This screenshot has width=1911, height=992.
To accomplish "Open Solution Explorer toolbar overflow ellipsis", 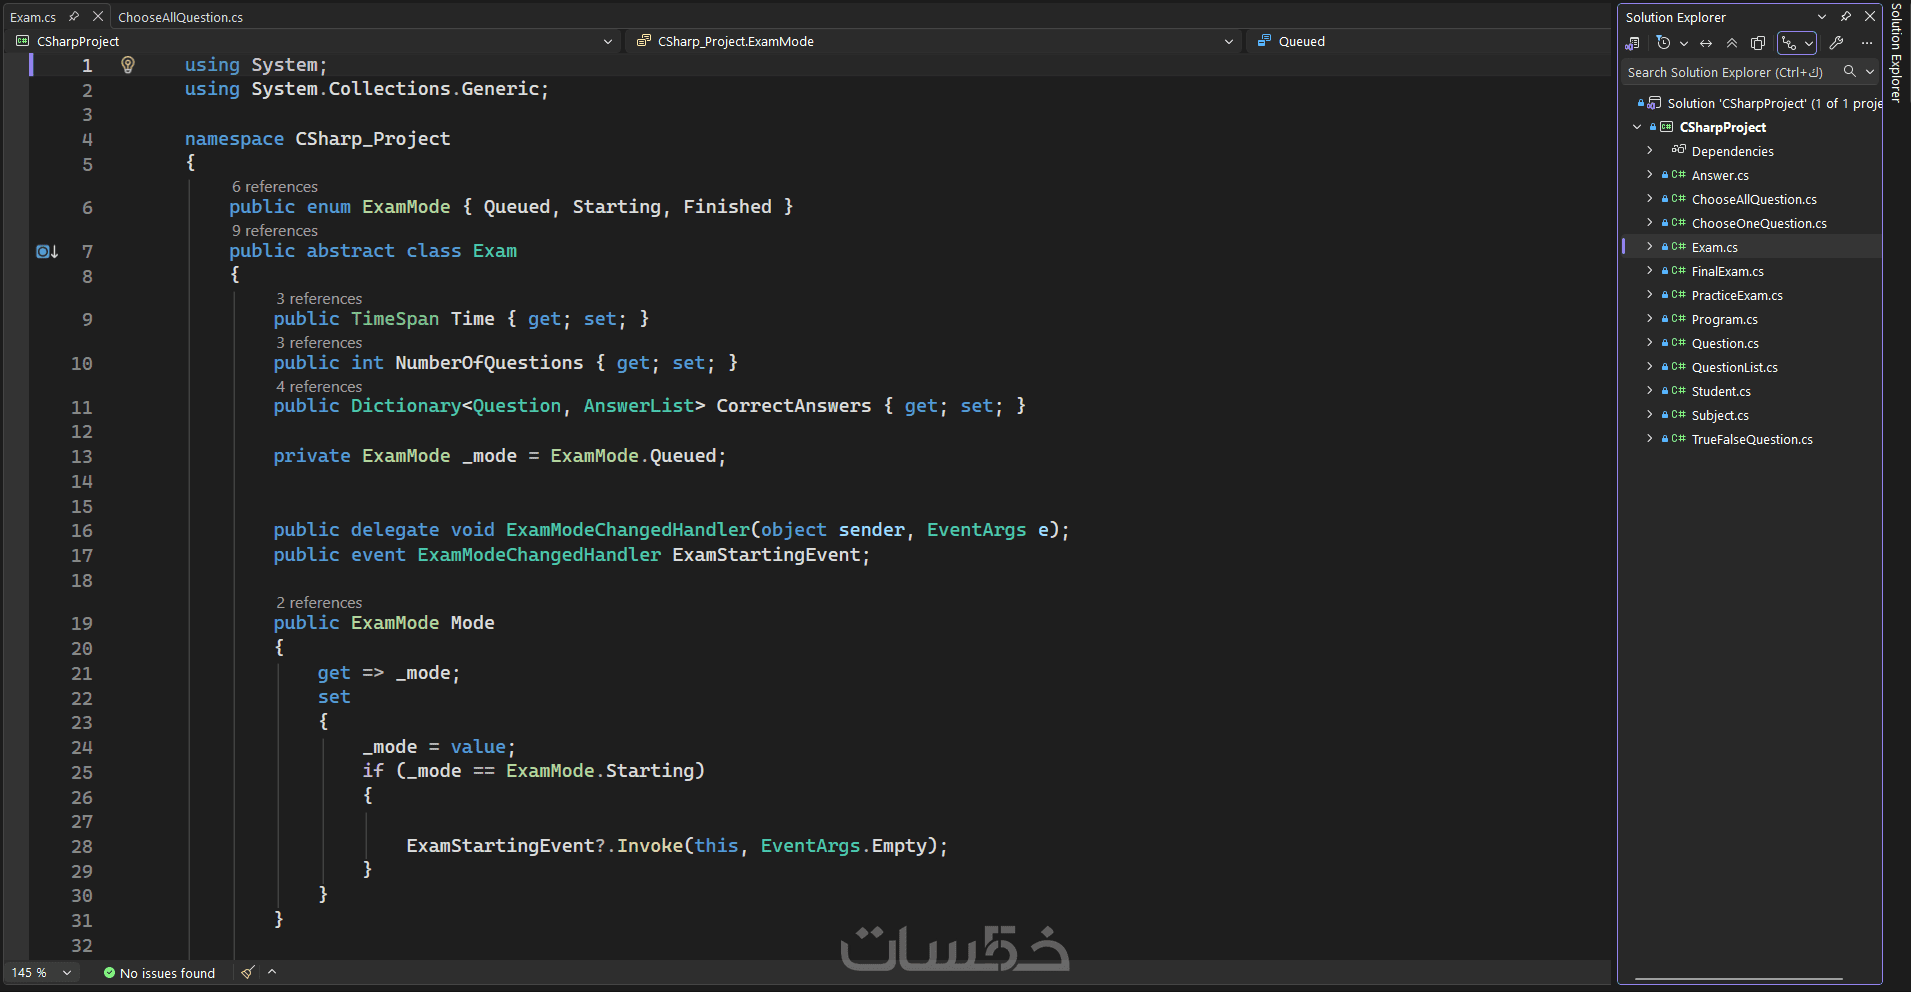I will pos(1866,43).
